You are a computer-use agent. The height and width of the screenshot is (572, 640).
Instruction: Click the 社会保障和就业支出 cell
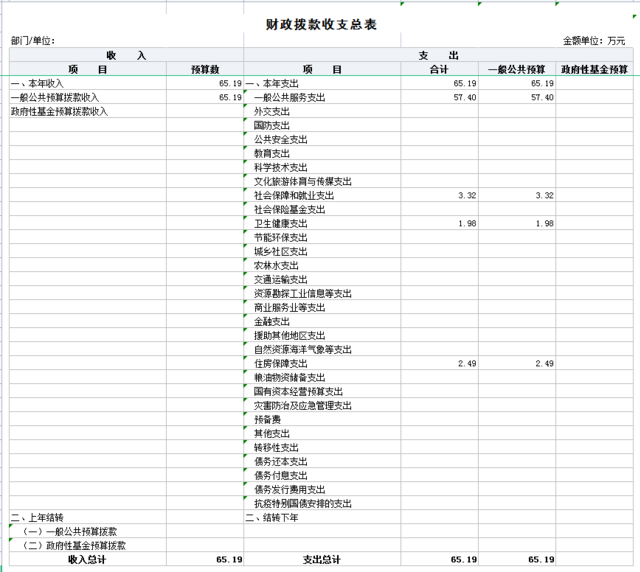293,196
